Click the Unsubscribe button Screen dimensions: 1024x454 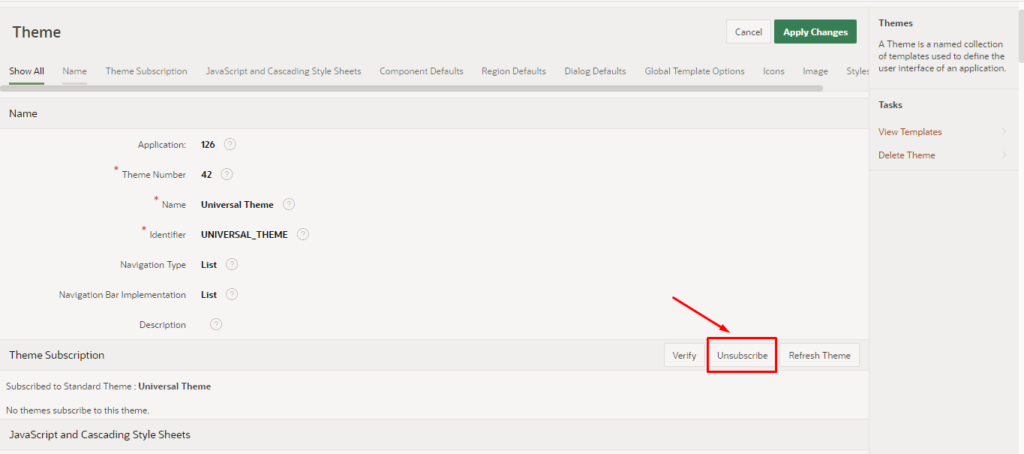tap(742, 355)
